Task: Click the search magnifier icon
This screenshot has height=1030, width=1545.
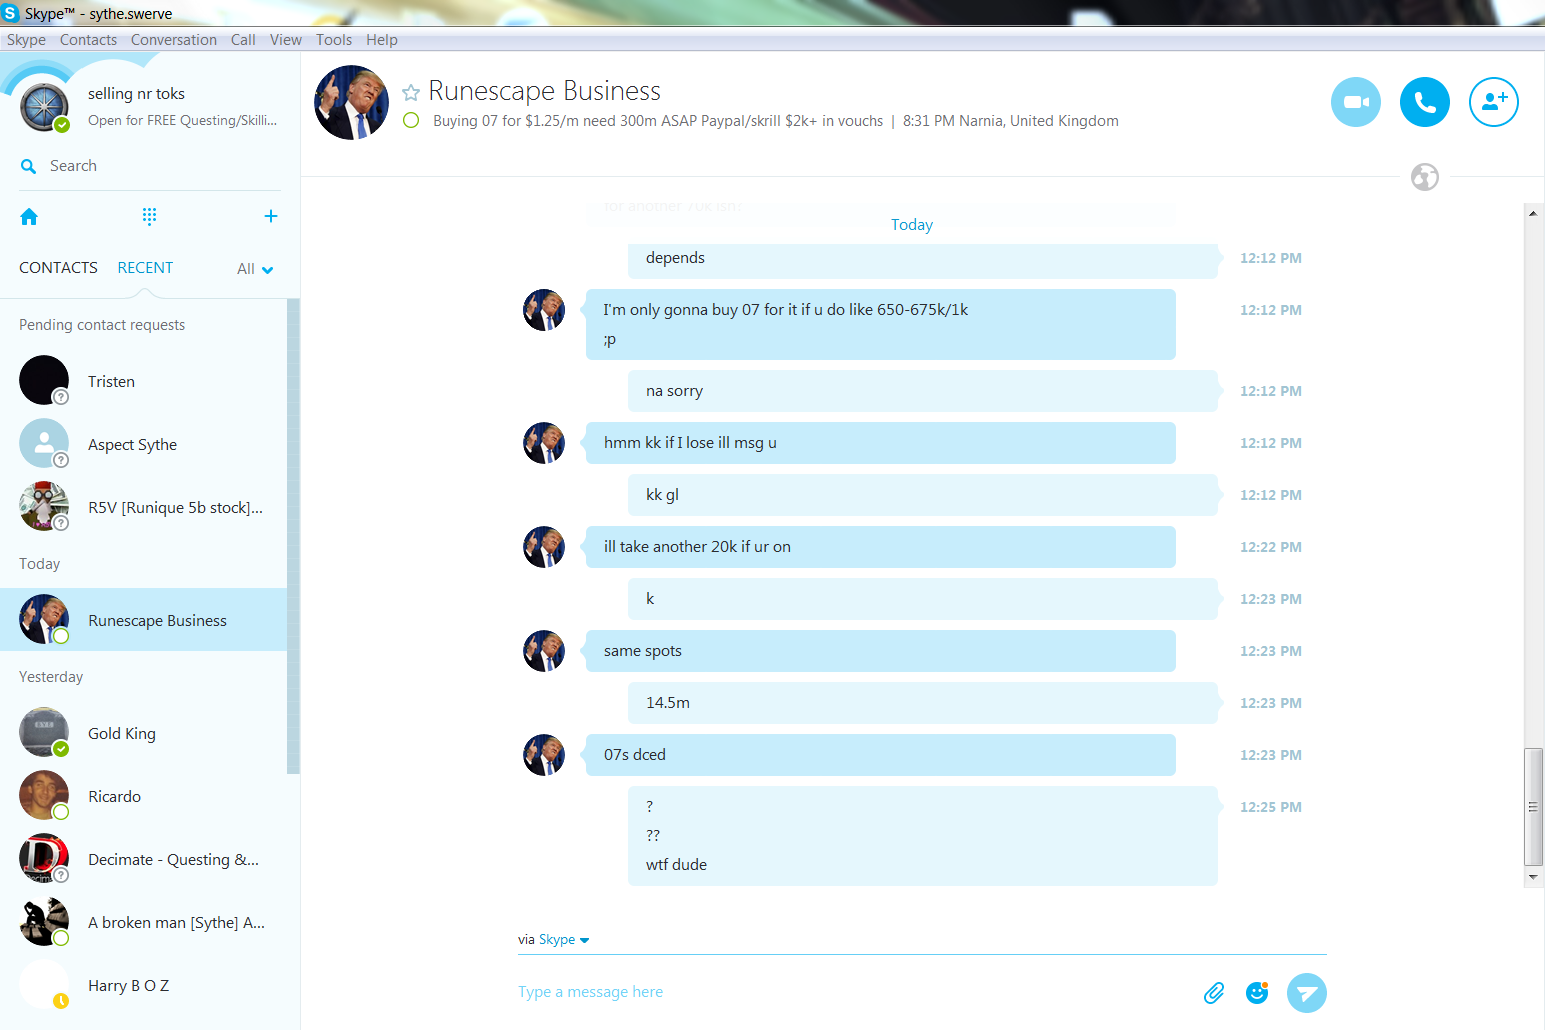Action: tap(29, 166)
